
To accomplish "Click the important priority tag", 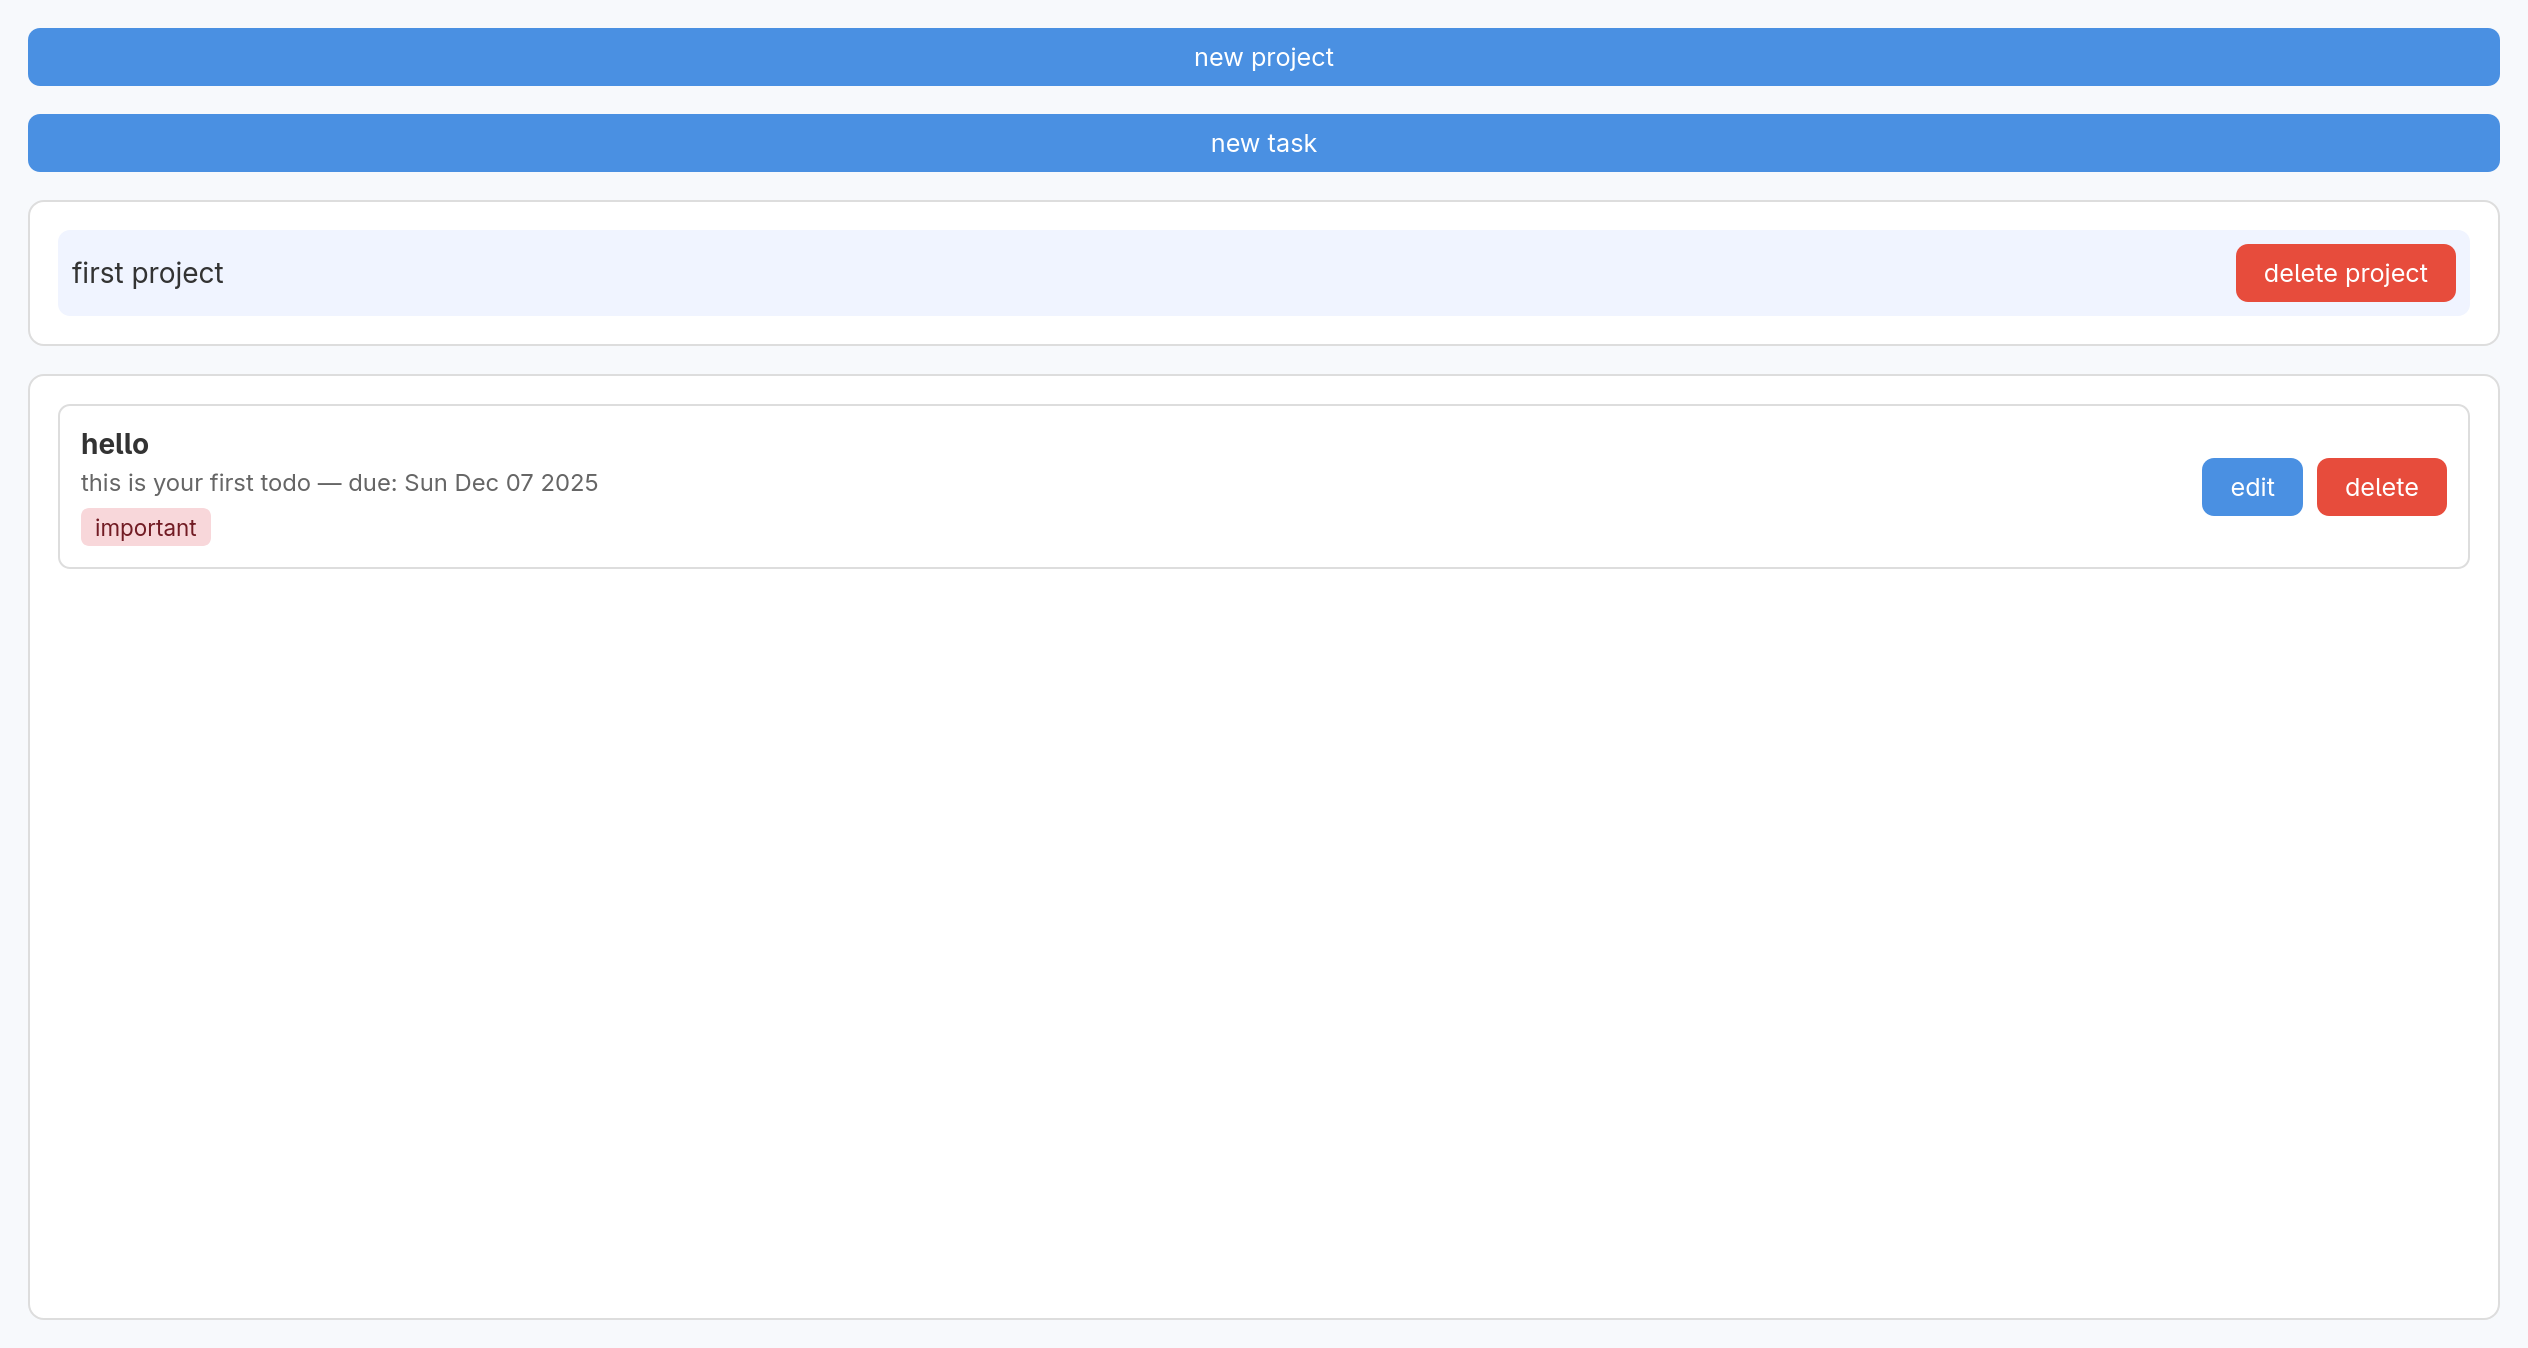I will [146, 528].
